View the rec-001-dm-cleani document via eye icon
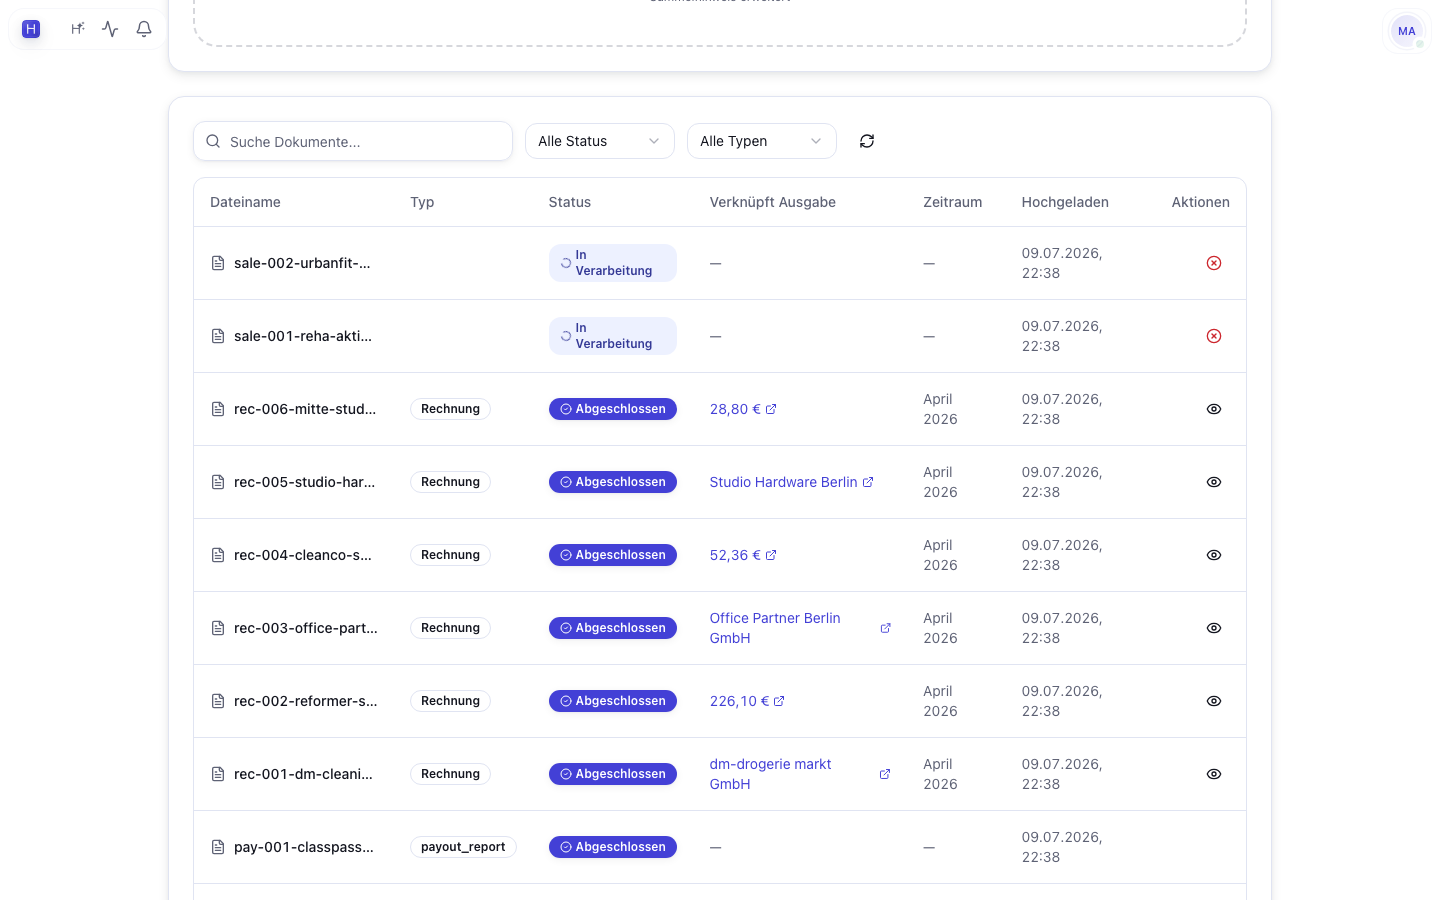The height and width of the screenshot is (900, 1440). 1214,774
